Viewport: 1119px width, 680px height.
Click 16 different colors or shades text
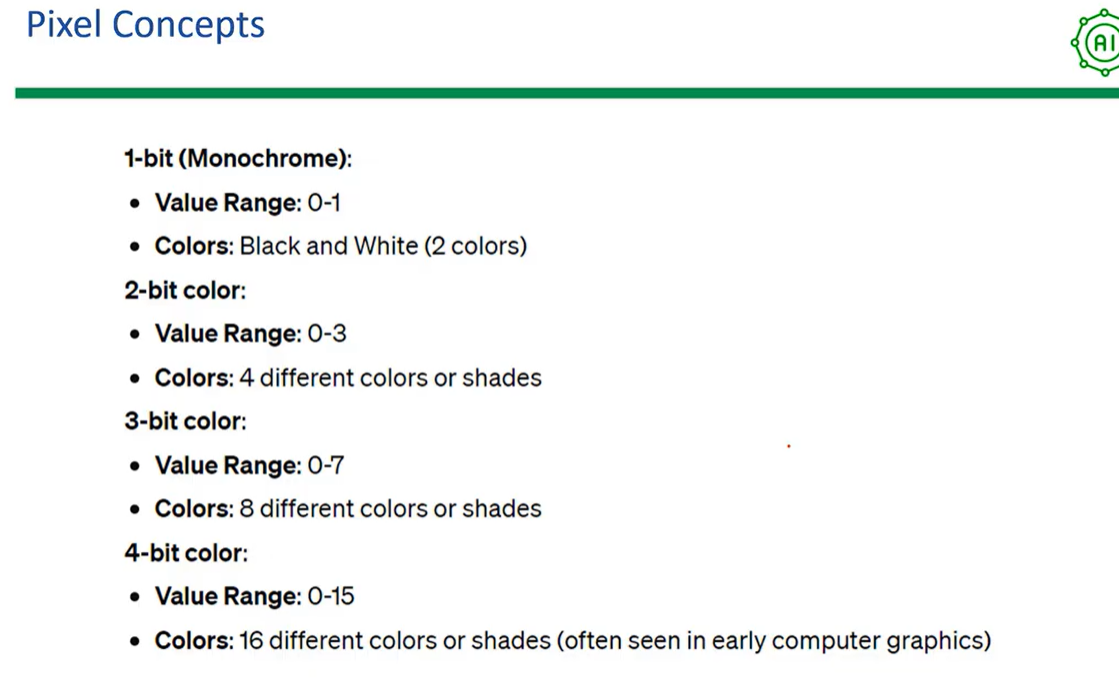(395, 641)
